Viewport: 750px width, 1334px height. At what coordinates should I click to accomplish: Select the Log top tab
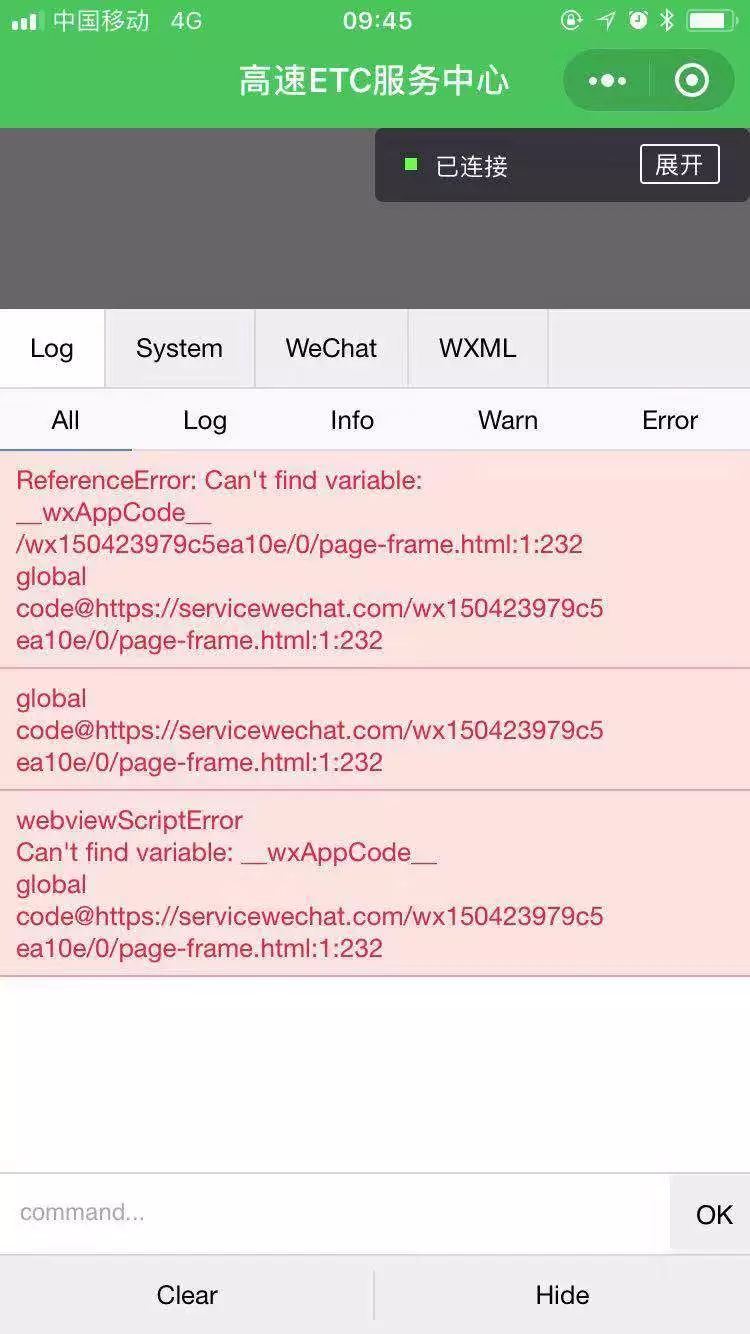point(52,348)
